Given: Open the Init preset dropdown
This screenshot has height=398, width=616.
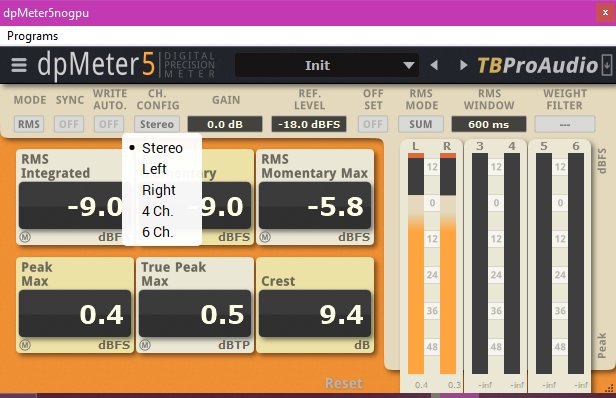Looking at the screenshot, I should pos(326,65).
